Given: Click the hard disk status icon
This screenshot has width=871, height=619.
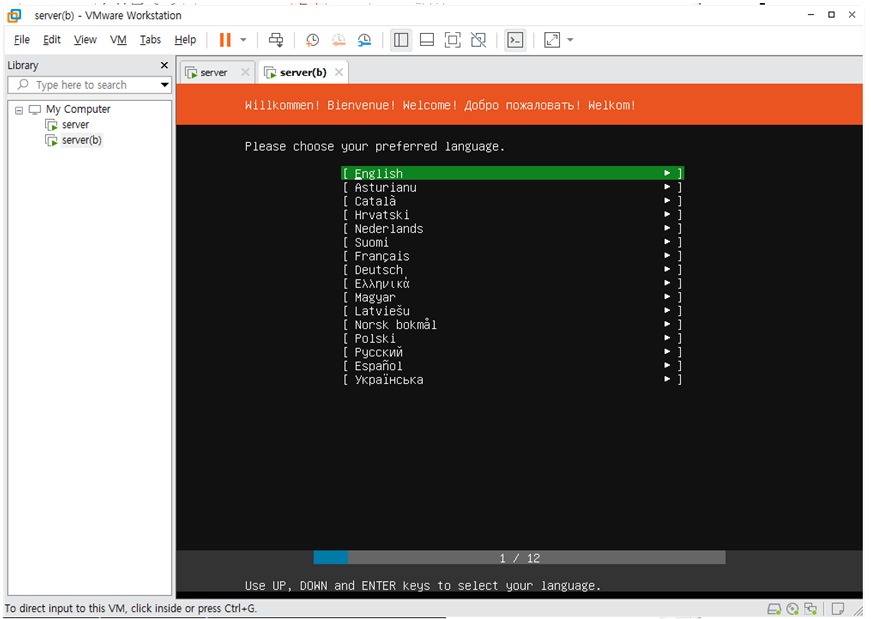Looking at the screenshot, I should (774, 609).
